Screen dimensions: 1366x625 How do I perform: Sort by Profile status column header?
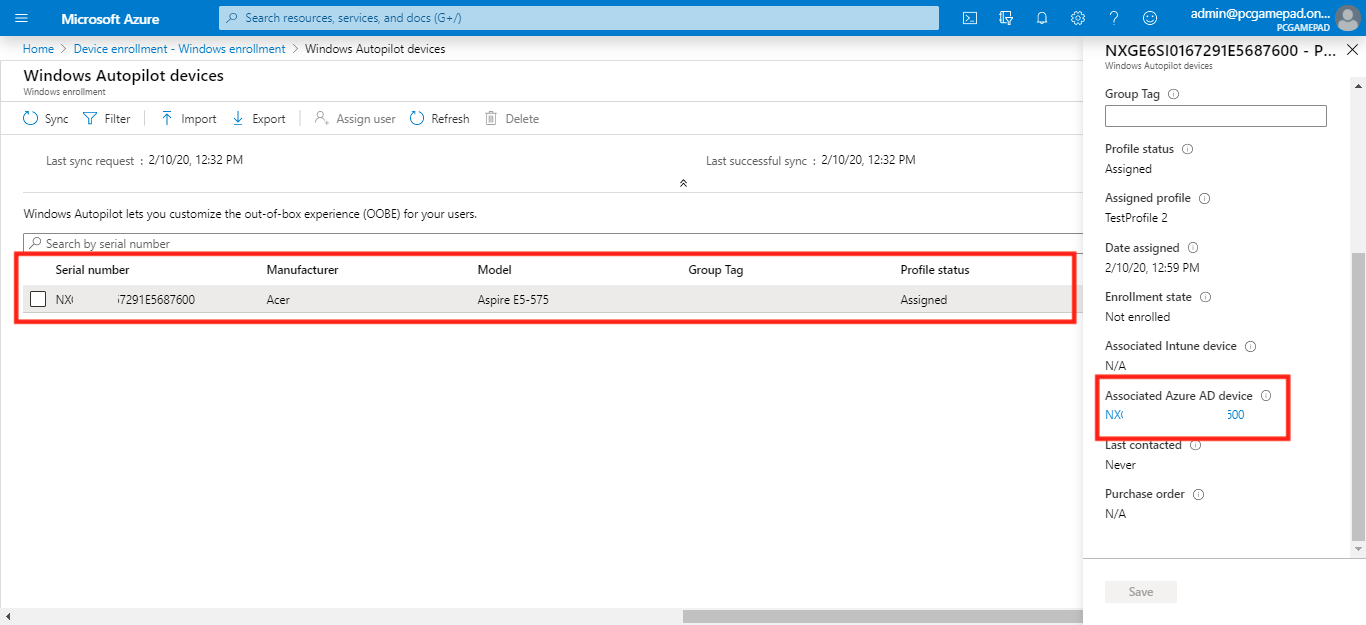[x=935, y=270]
